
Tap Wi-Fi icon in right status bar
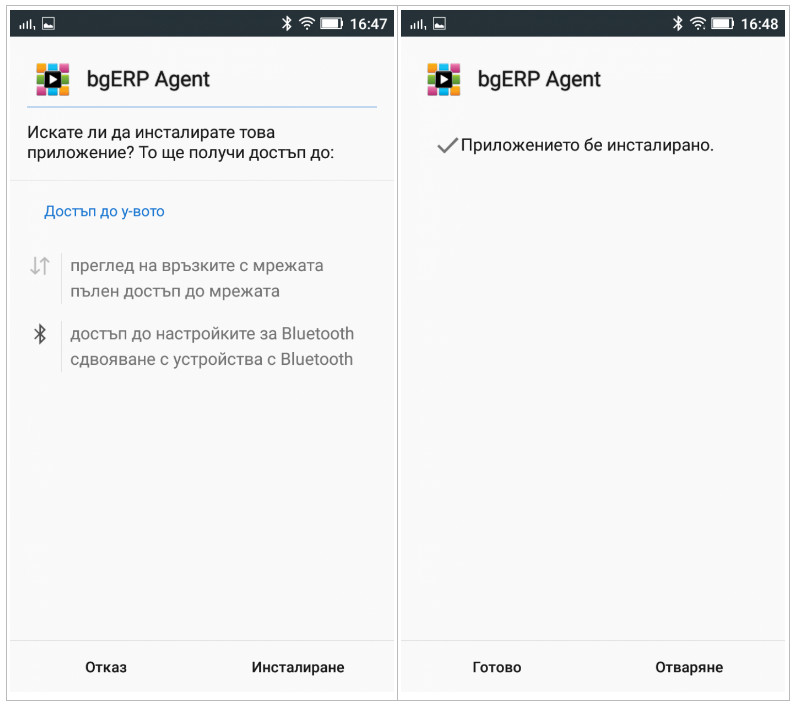pos(698,23)
